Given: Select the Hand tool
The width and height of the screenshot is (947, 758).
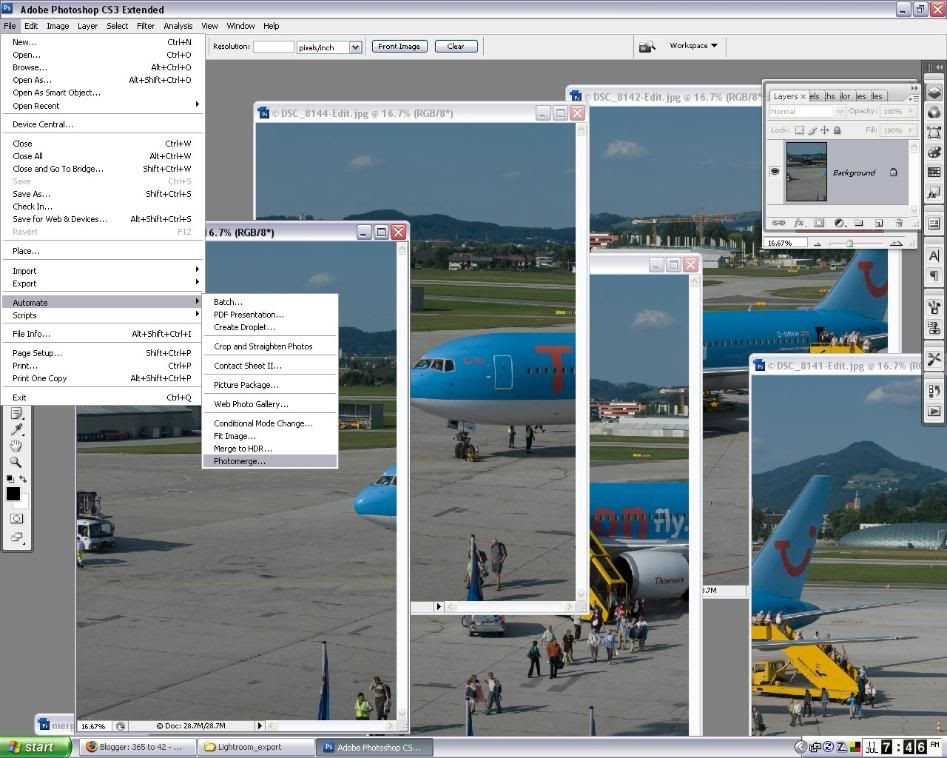Looking at the screenshot, I should coord(16,446).
